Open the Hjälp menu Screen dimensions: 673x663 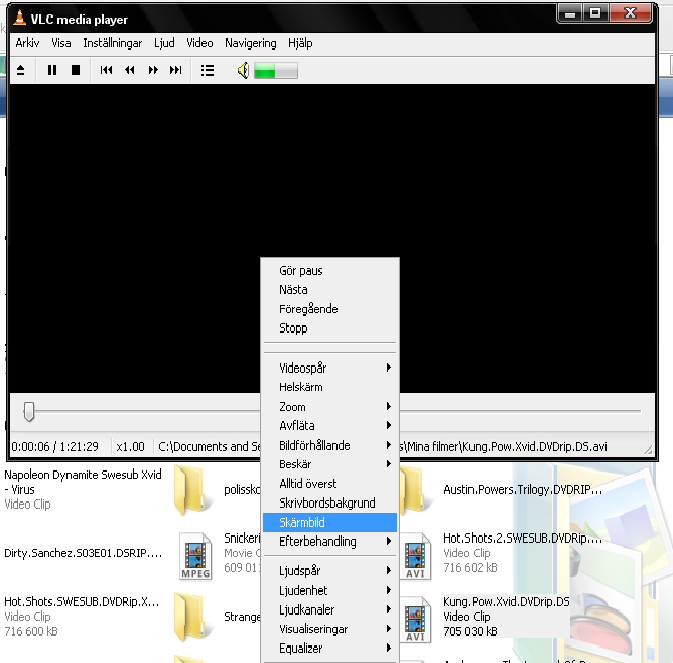tap(300, 44)
